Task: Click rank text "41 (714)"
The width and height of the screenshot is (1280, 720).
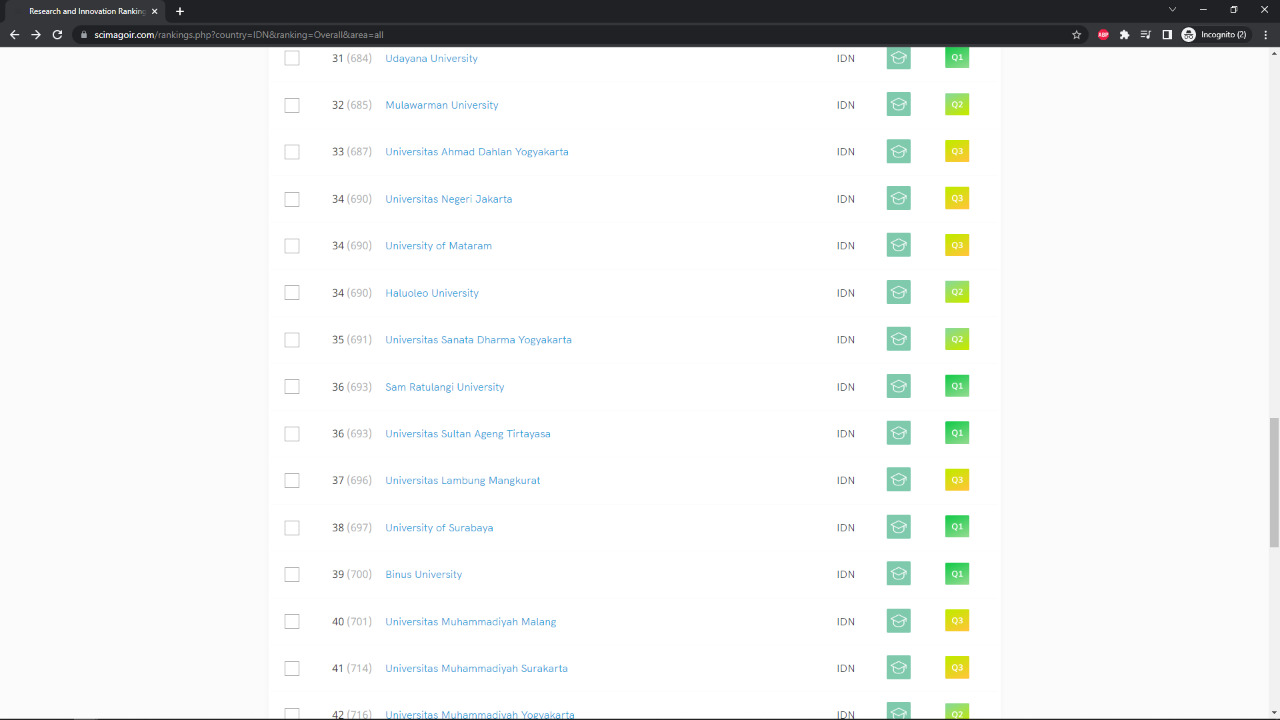Action: click(352, 669)
